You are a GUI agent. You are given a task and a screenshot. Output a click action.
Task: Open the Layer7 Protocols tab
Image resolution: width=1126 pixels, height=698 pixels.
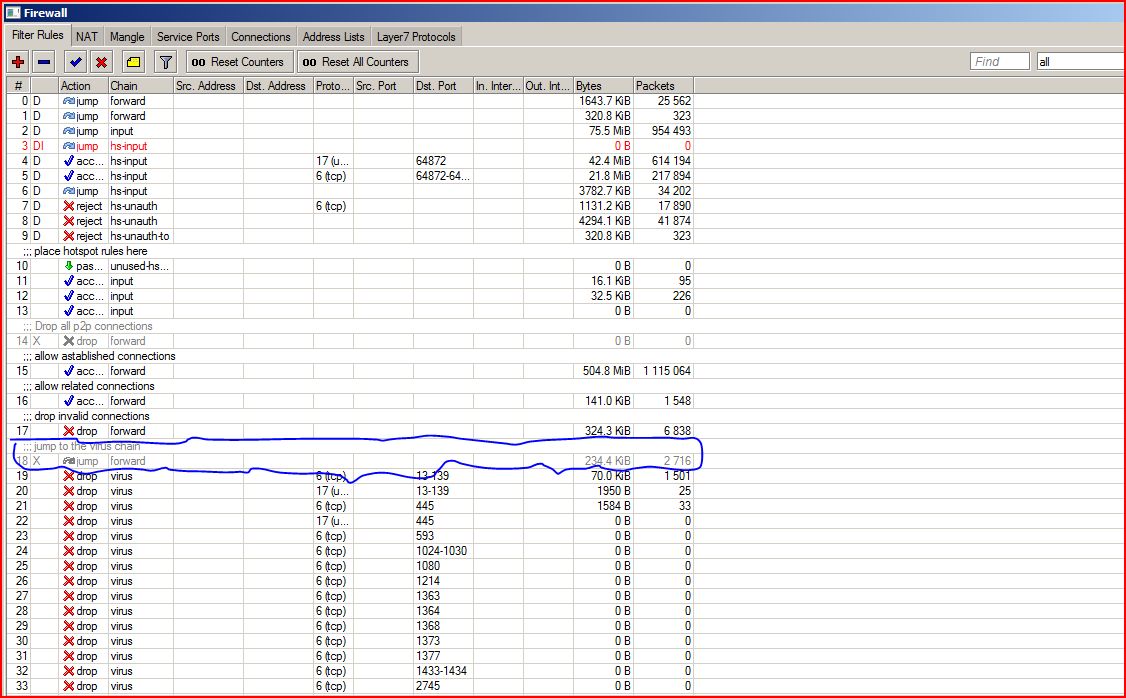point(417,37)
